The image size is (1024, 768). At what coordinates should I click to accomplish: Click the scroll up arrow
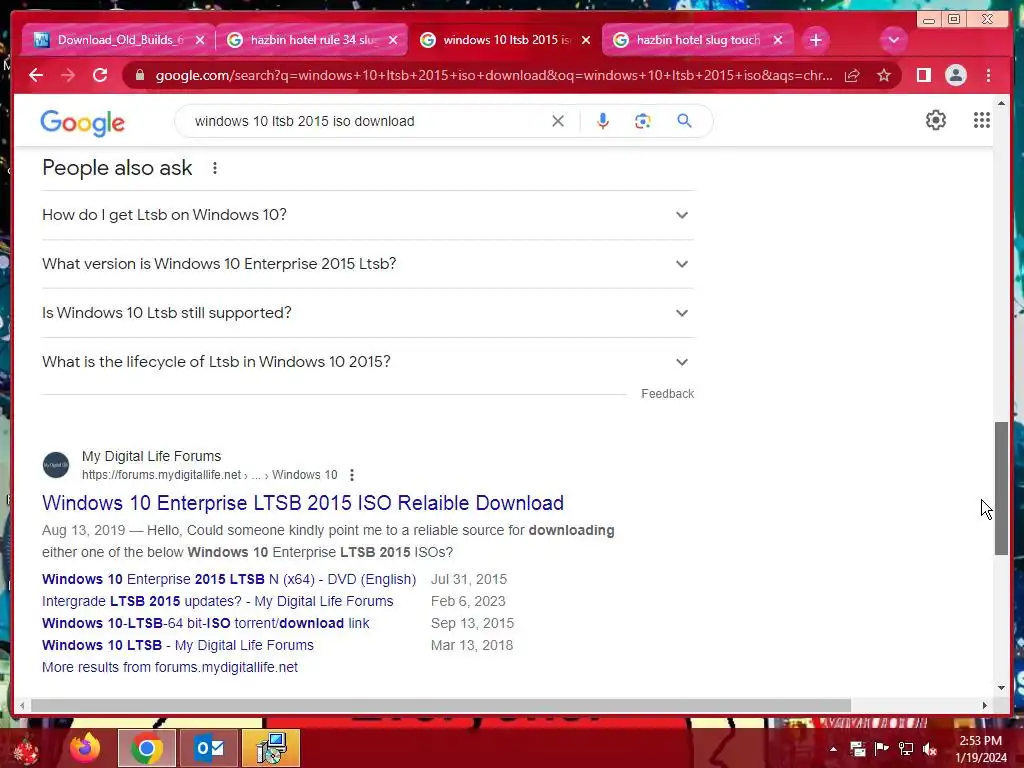[1001, 103]
